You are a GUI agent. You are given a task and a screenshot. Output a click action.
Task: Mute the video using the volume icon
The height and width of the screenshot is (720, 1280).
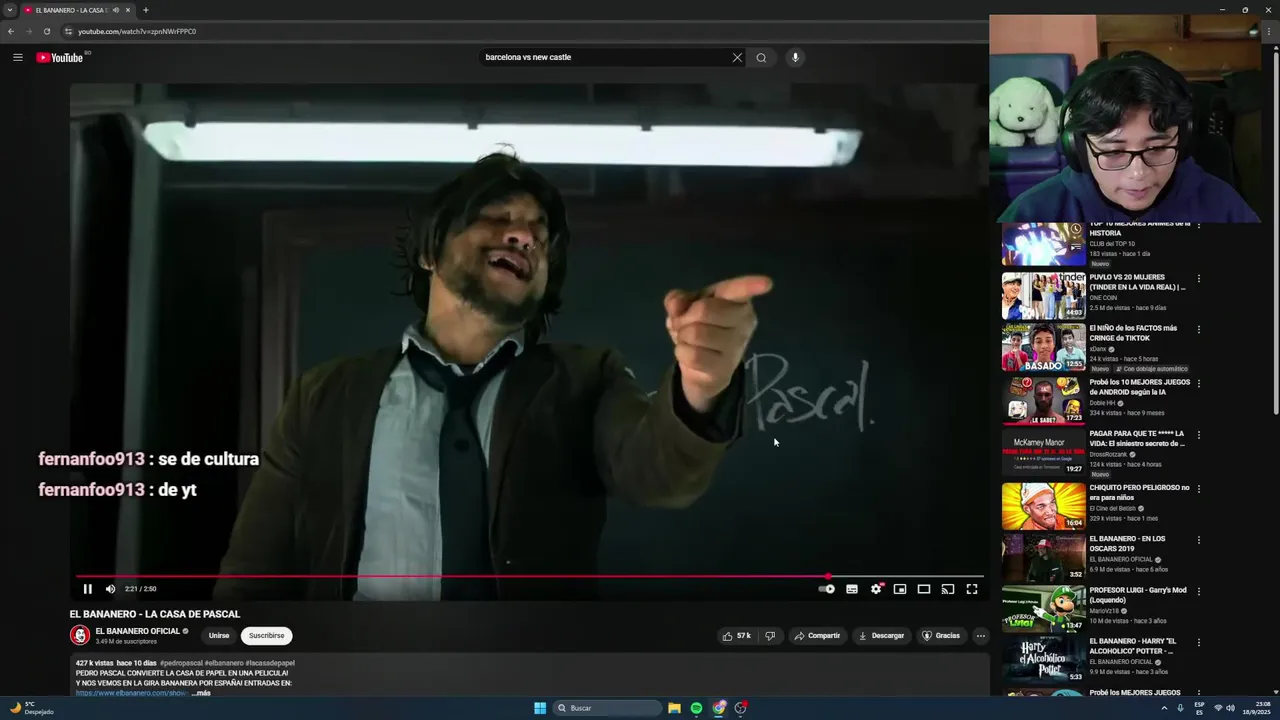(x=110, y=589)
